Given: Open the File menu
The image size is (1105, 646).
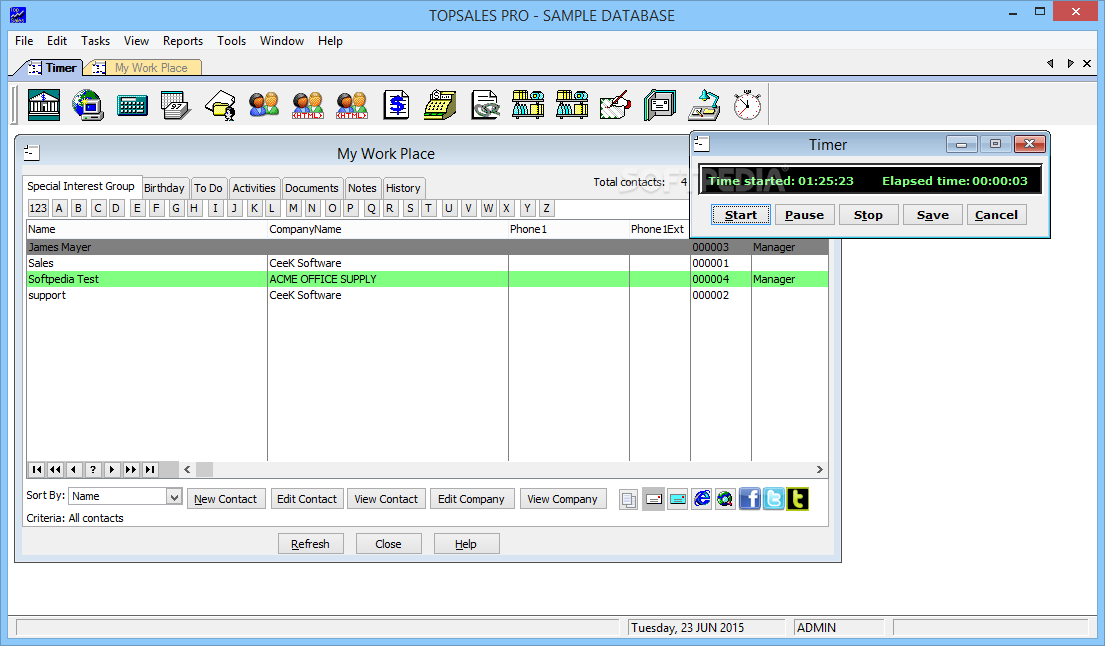Looking at the screenshot, I should pos(24,41).
